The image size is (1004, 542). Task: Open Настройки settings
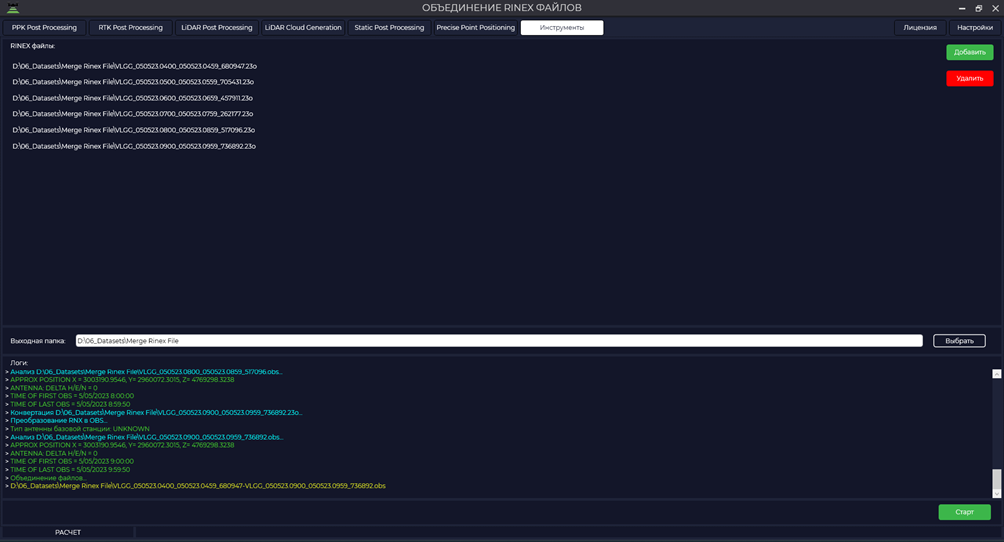point(975,28)
